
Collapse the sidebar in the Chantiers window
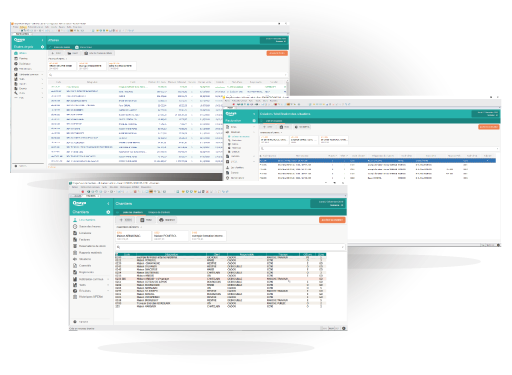(x=108, y=203)
